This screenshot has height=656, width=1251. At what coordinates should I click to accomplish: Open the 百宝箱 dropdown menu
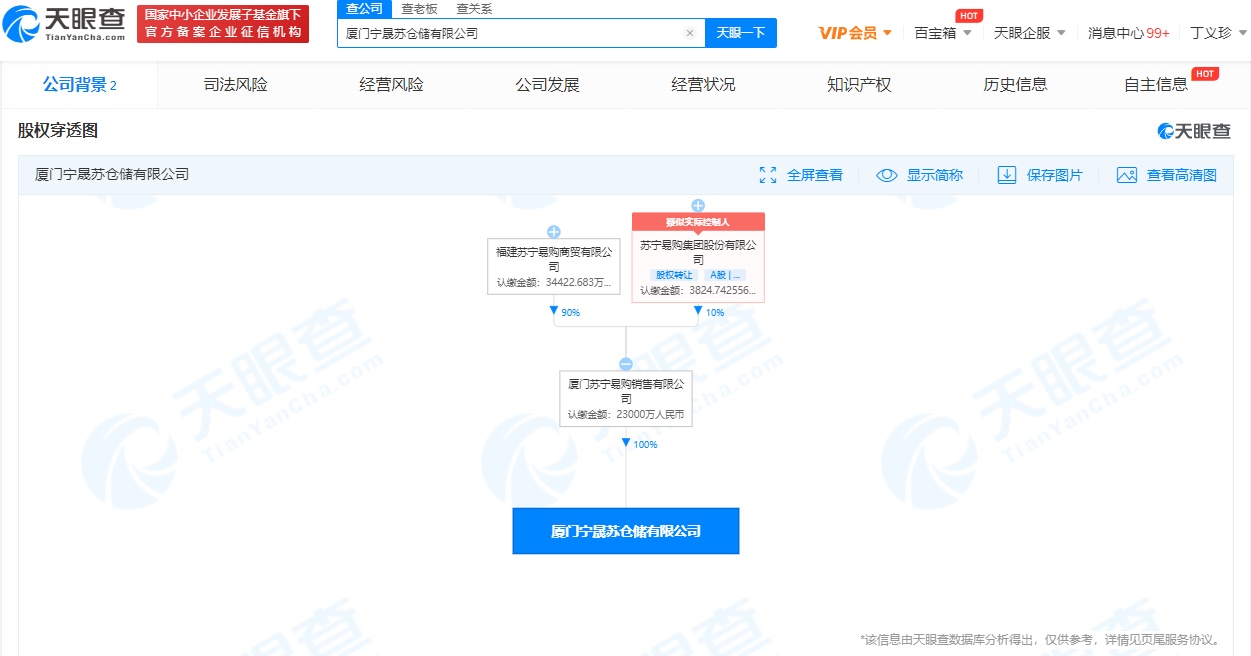[x=943, y=33]
